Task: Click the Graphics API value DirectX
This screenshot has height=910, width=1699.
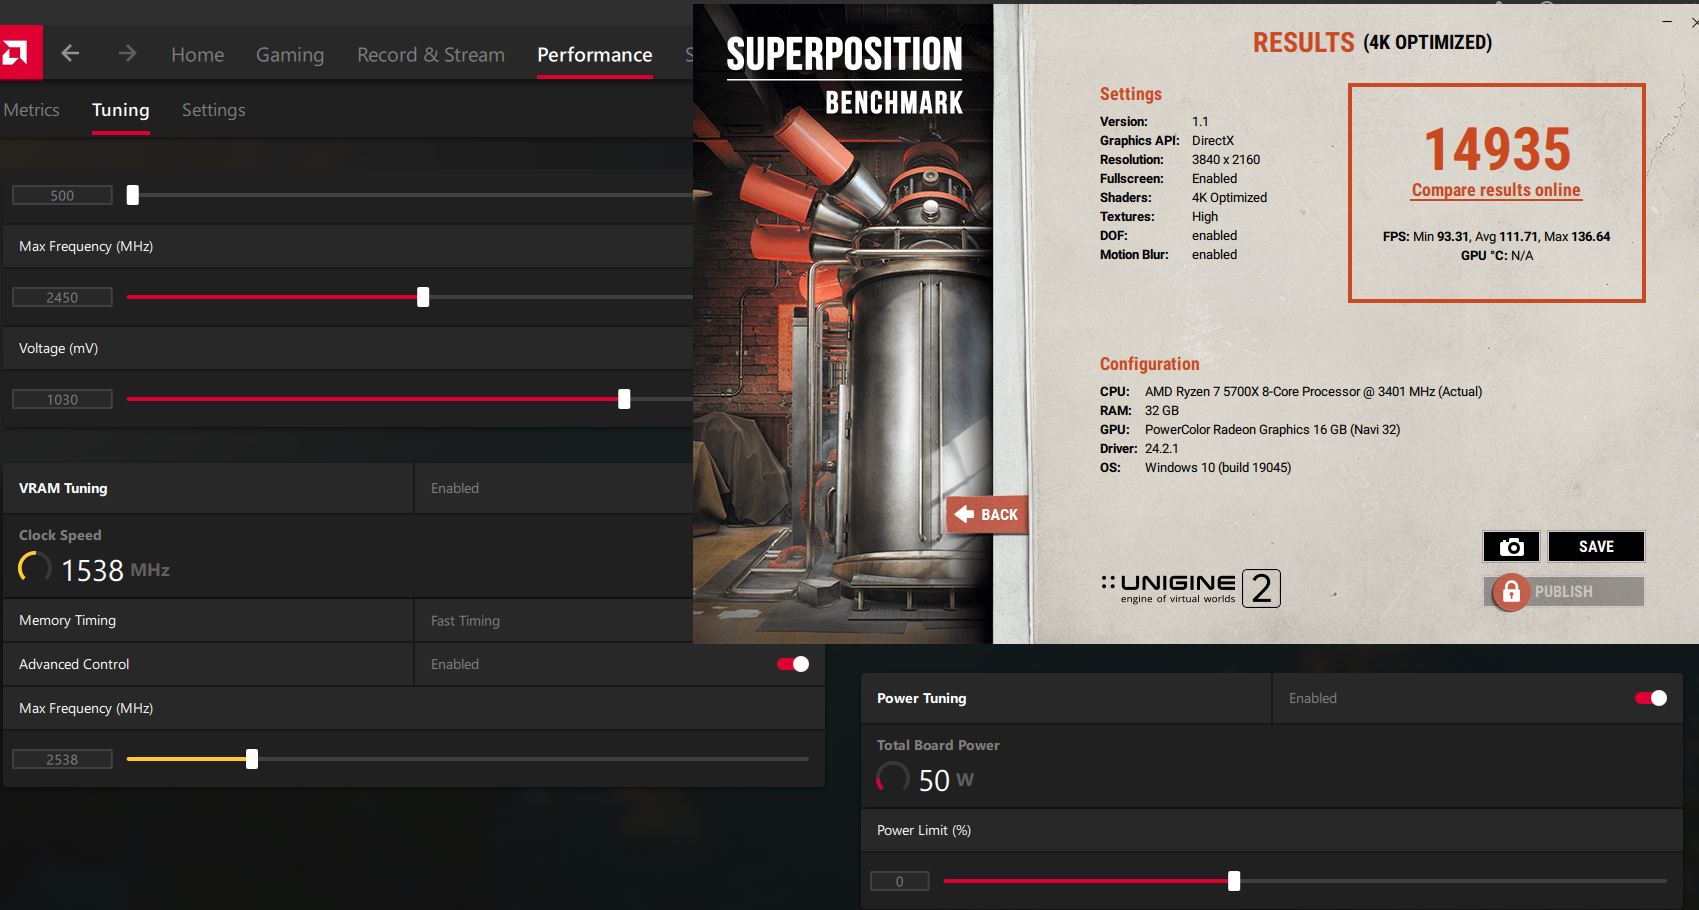Action: click(x=1213, y=141)
